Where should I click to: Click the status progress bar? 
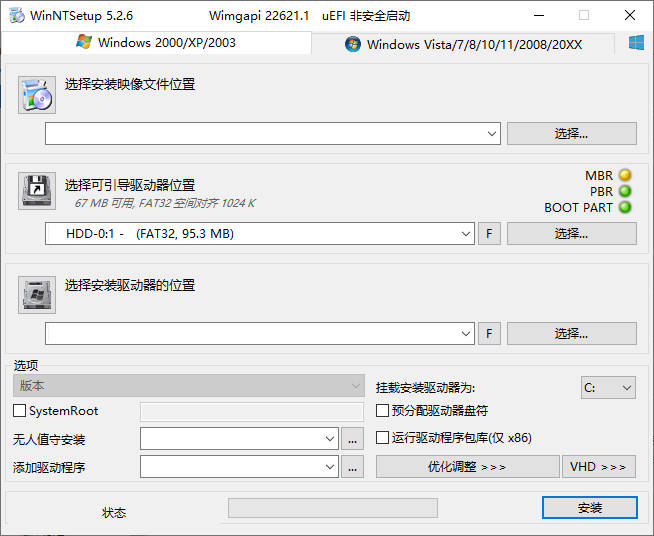(x=333, y=508)
